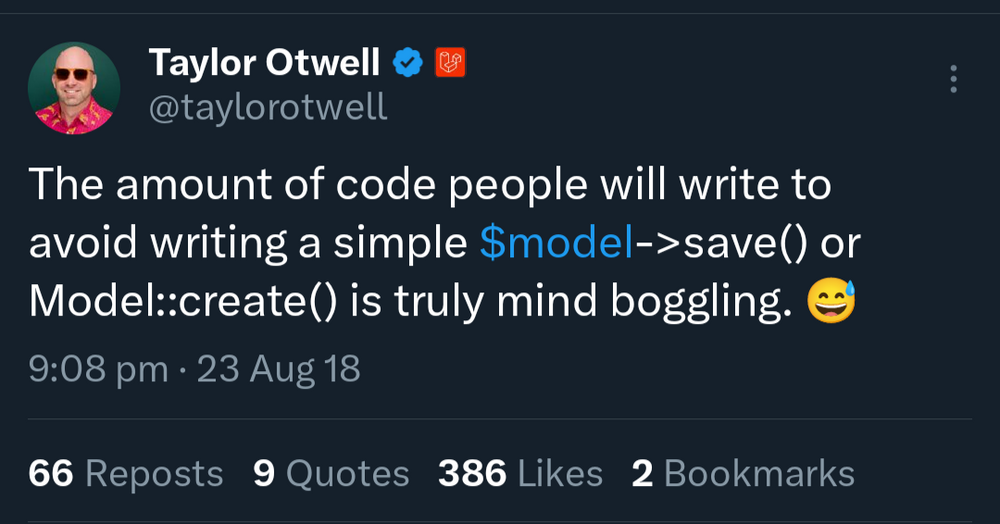Image resolution: width=1000 pixels, height=524 pixels.
Task: Click the 23 Aug 18 date
Action: 278,370
